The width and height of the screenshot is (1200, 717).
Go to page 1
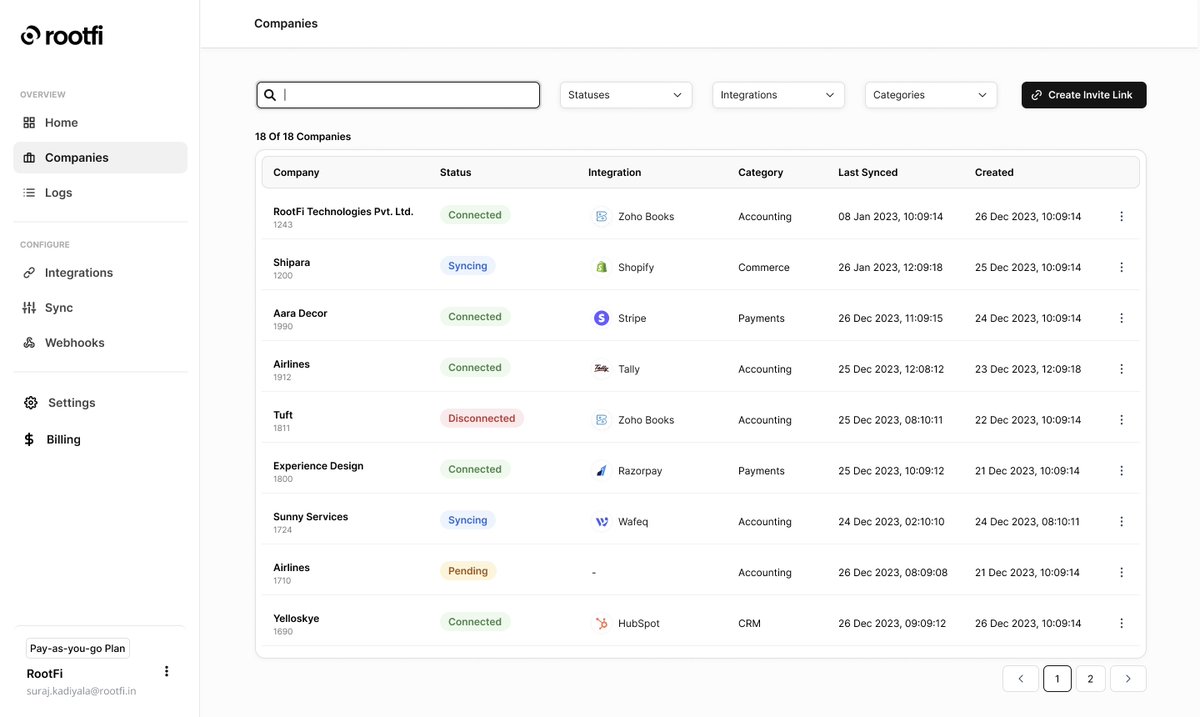(1057, 679)
